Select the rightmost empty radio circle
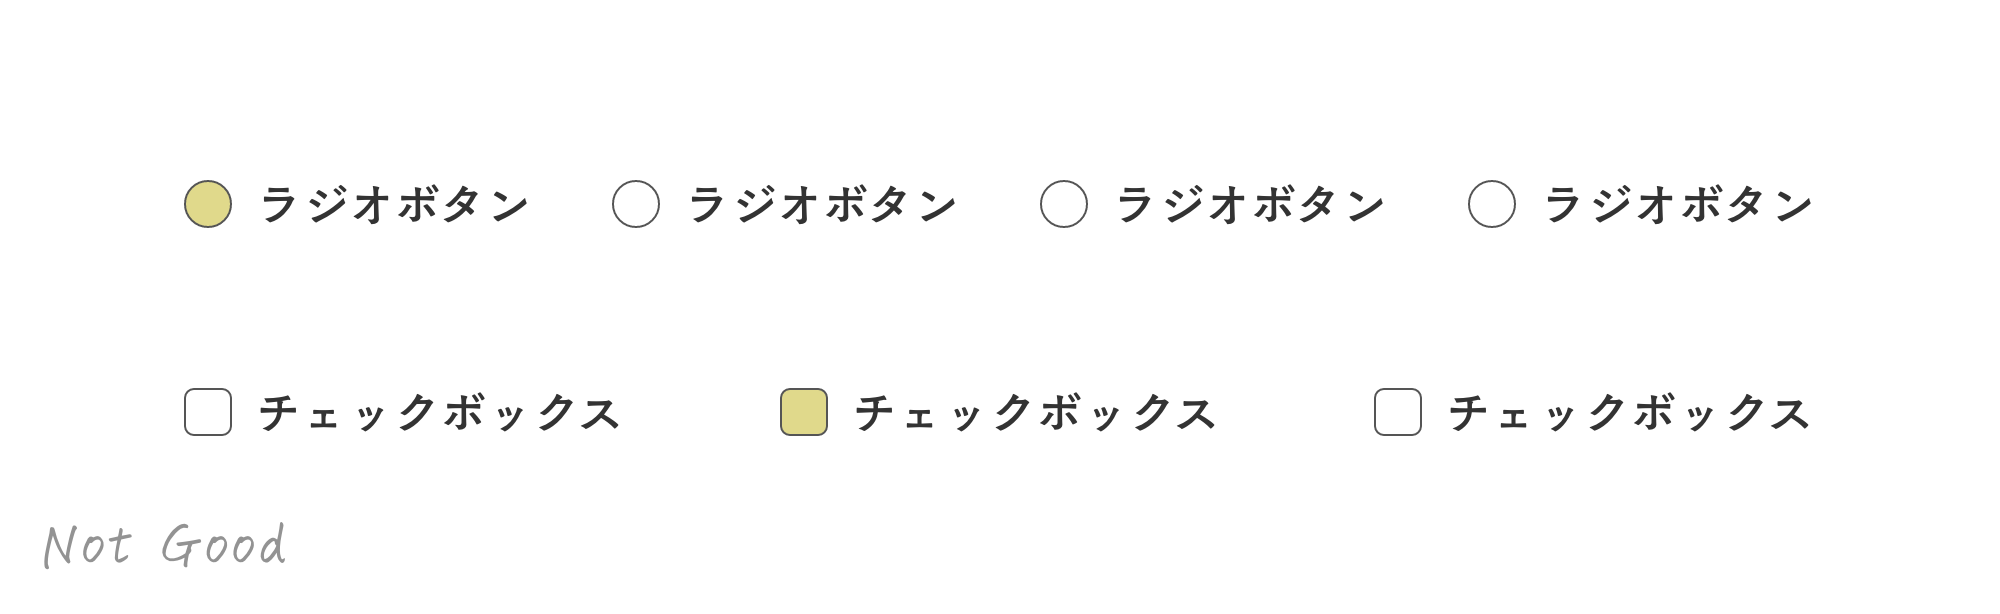 [1492, 204]
